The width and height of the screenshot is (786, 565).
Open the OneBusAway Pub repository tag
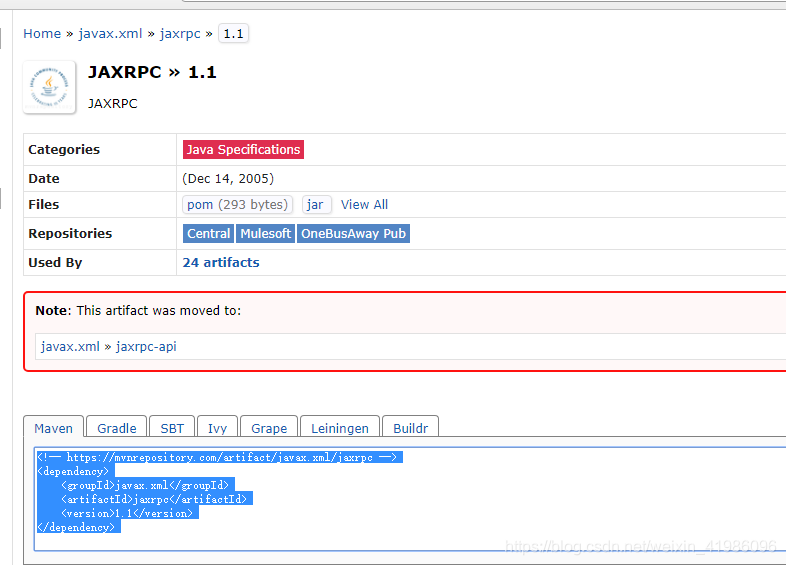(x=353, y=234)
